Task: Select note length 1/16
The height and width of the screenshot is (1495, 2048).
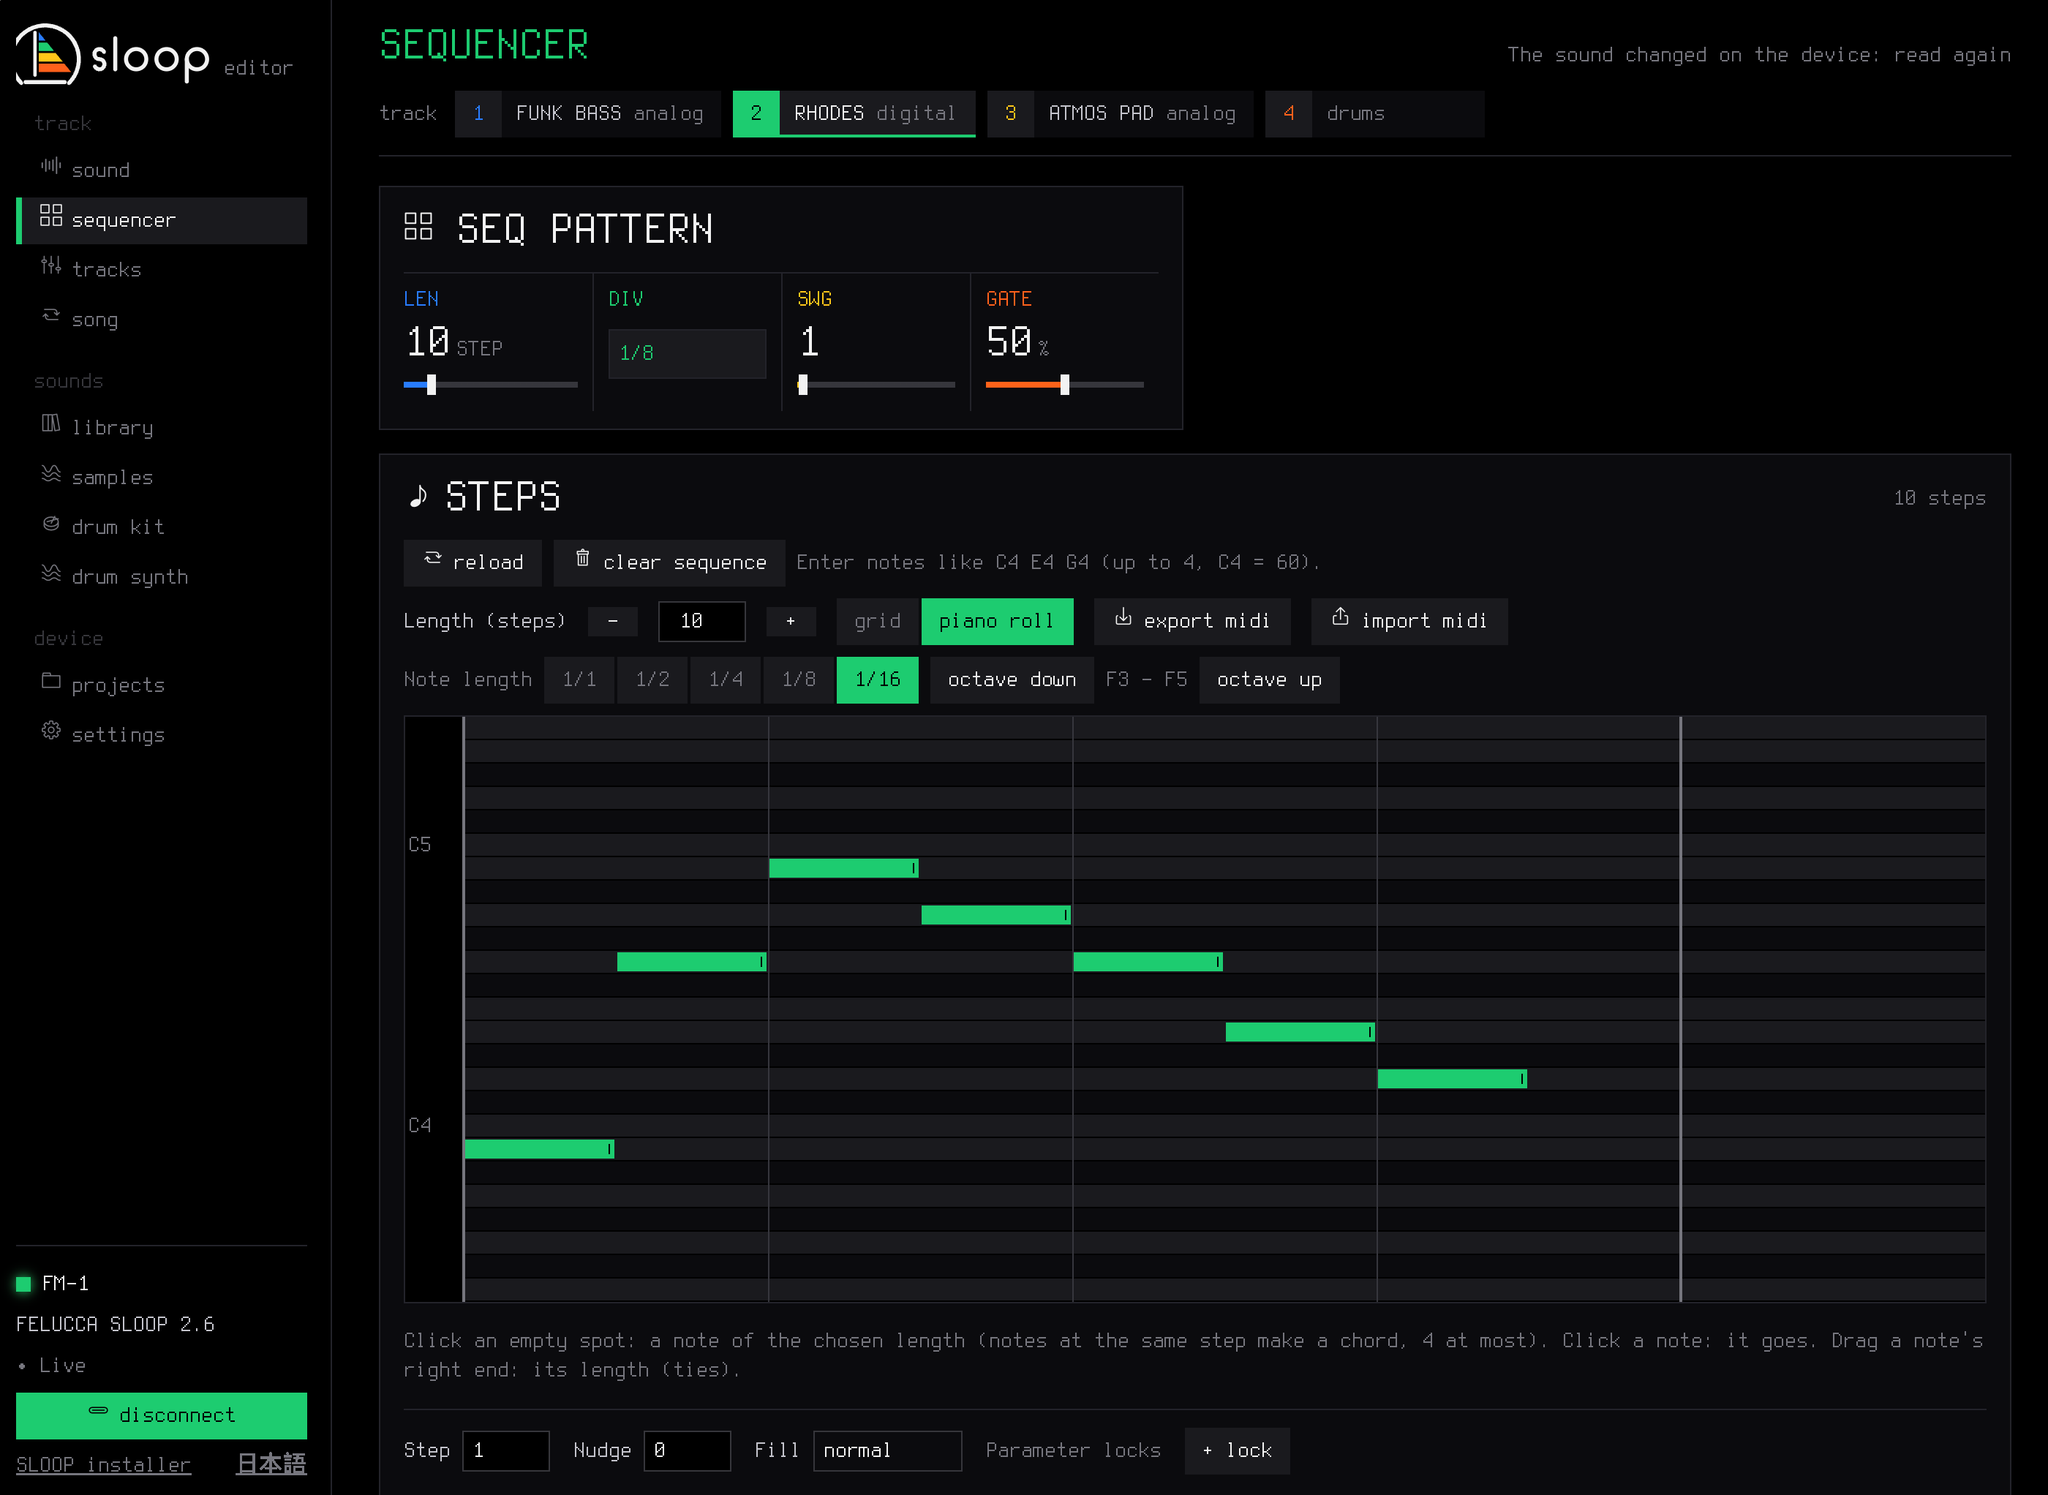Action: [x=878, y=680]
